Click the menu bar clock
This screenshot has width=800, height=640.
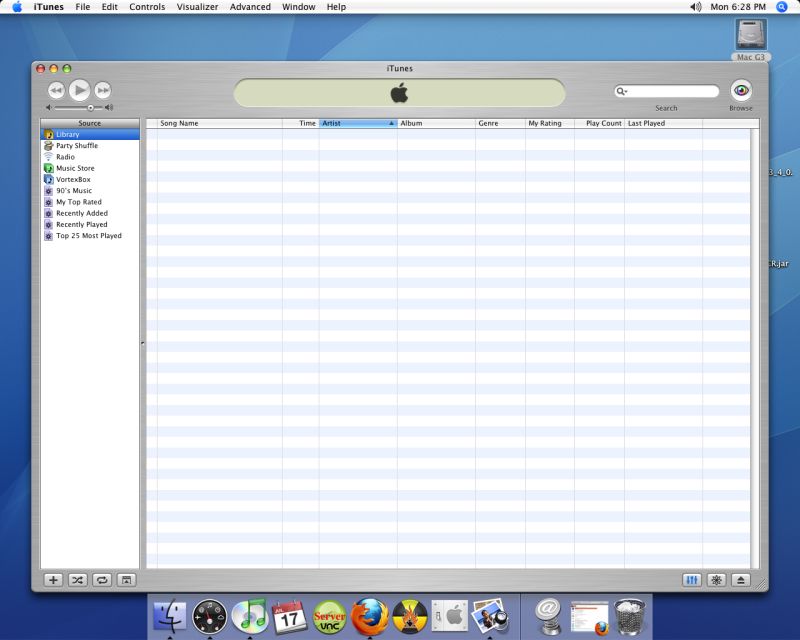pos(738,7)
